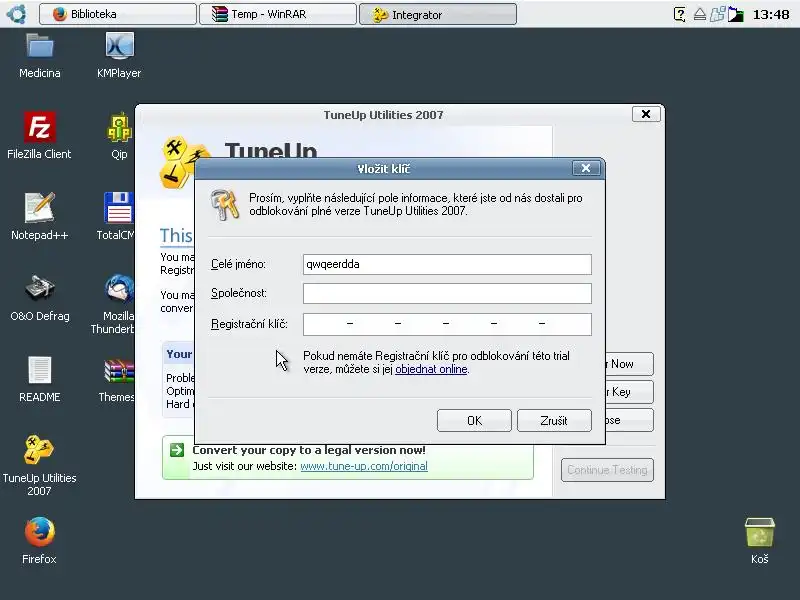Click the keys icon in Vložit klíč dialog
The image size is (800, 600).
[x=225, y=205]
